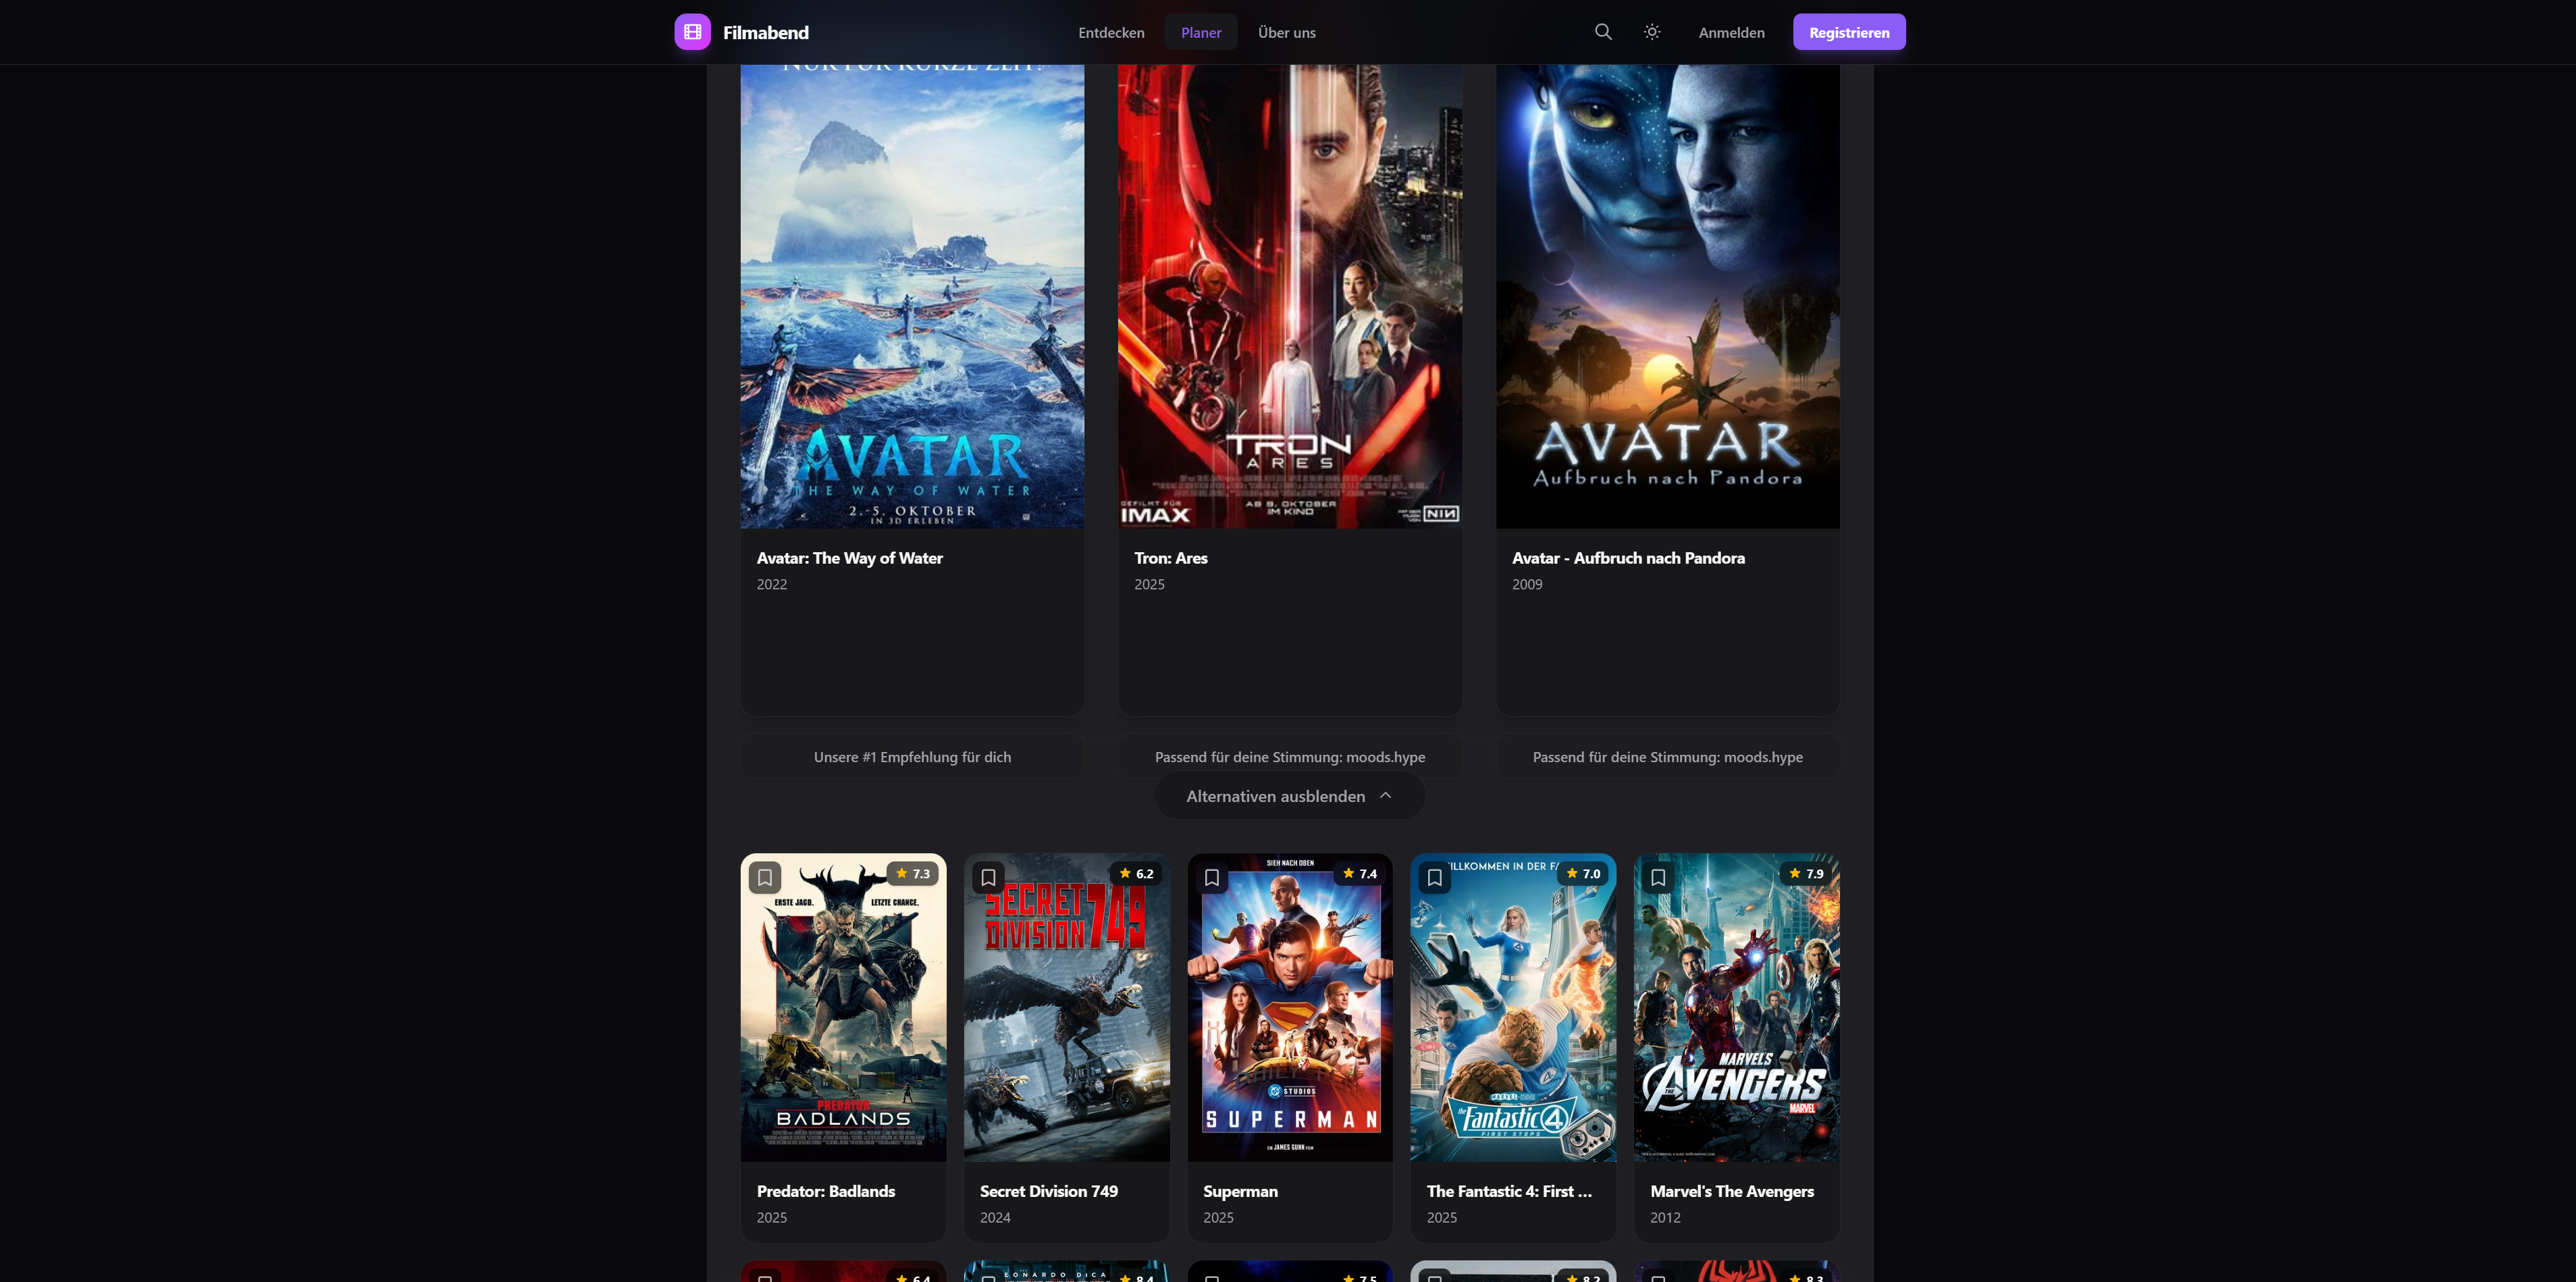Click the mood label under Avatar 2009
This screenshot has height=1282, width=2576.
tap(1667, 757)
